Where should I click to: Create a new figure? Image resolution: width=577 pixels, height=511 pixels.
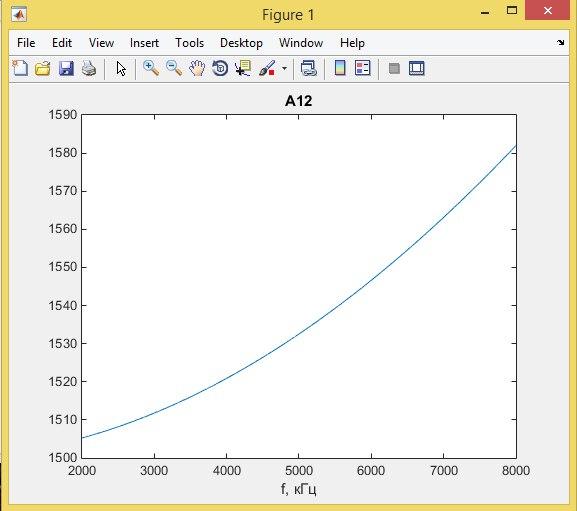point(20,68)
